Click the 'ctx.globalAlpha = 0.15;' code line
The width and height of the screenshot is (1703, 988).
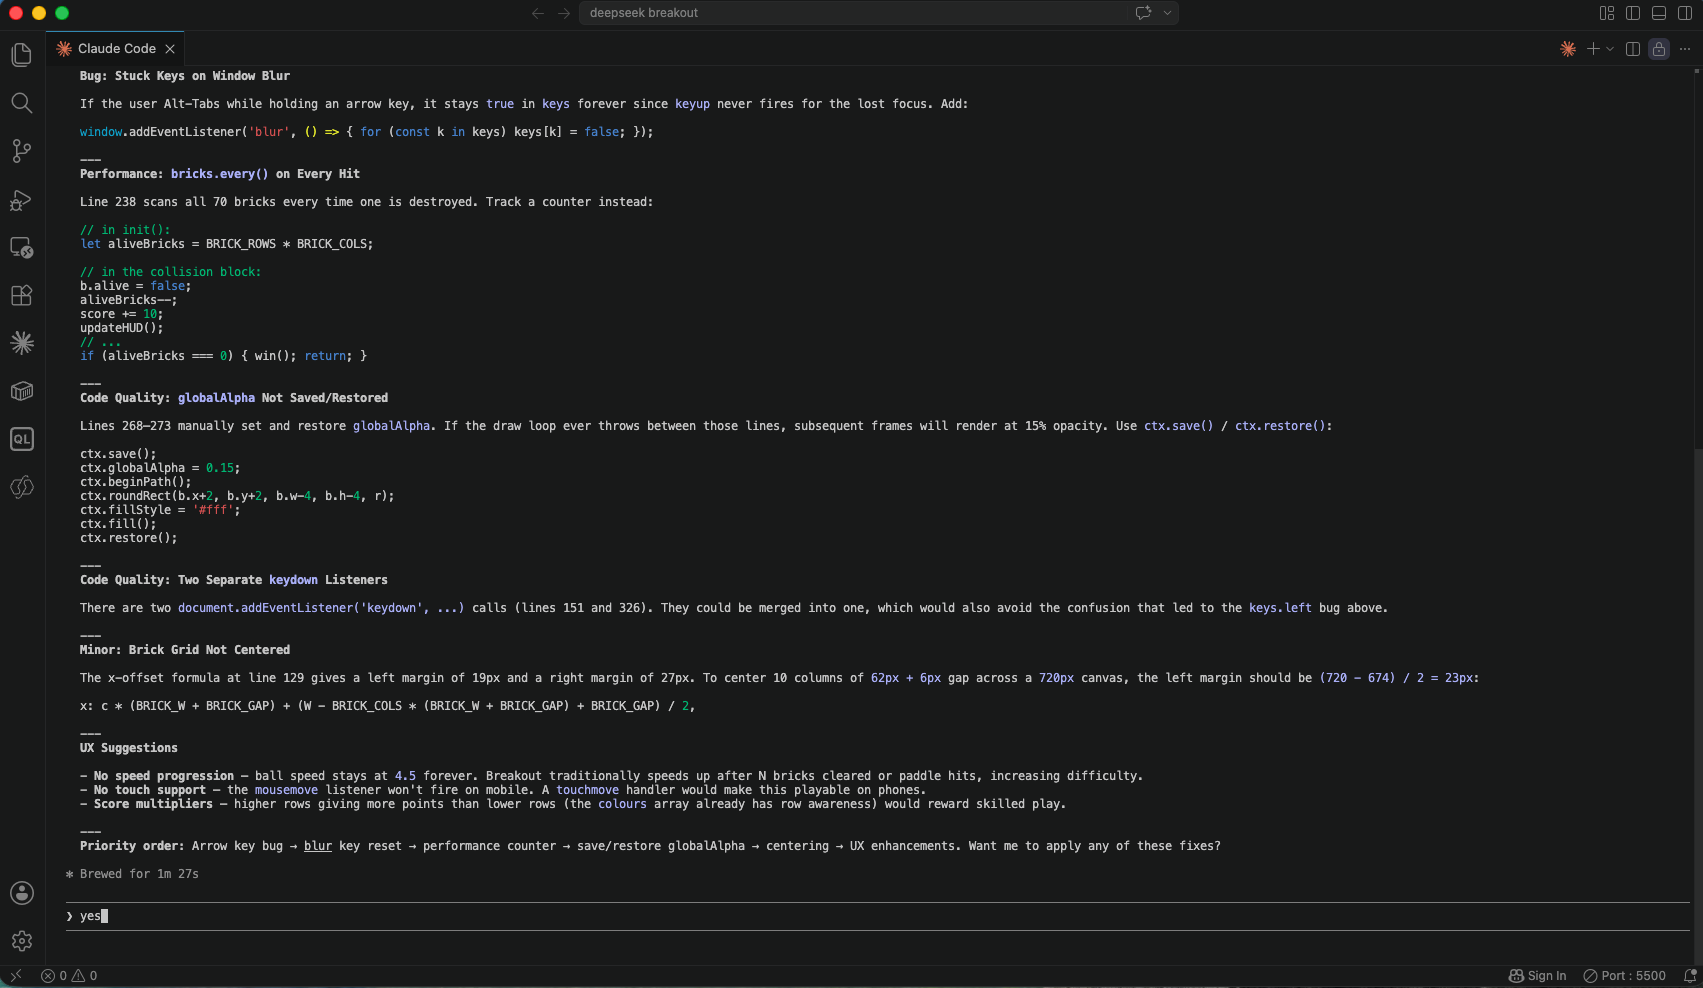pyautogui.click(x=160, y=468)
